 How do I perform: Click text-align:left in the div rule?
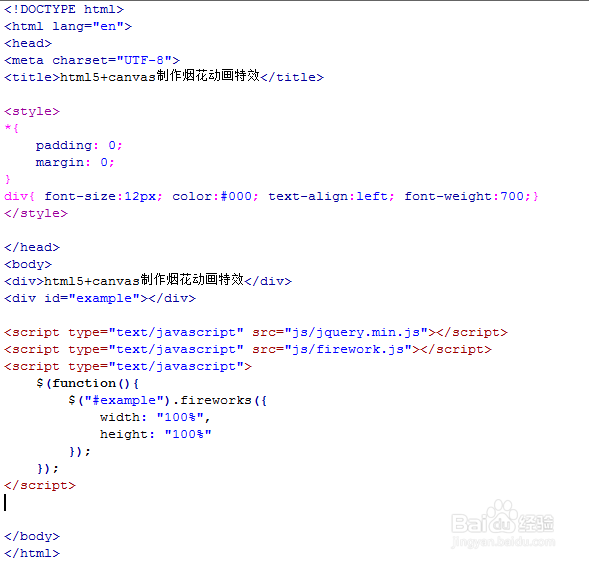point(331,196)
